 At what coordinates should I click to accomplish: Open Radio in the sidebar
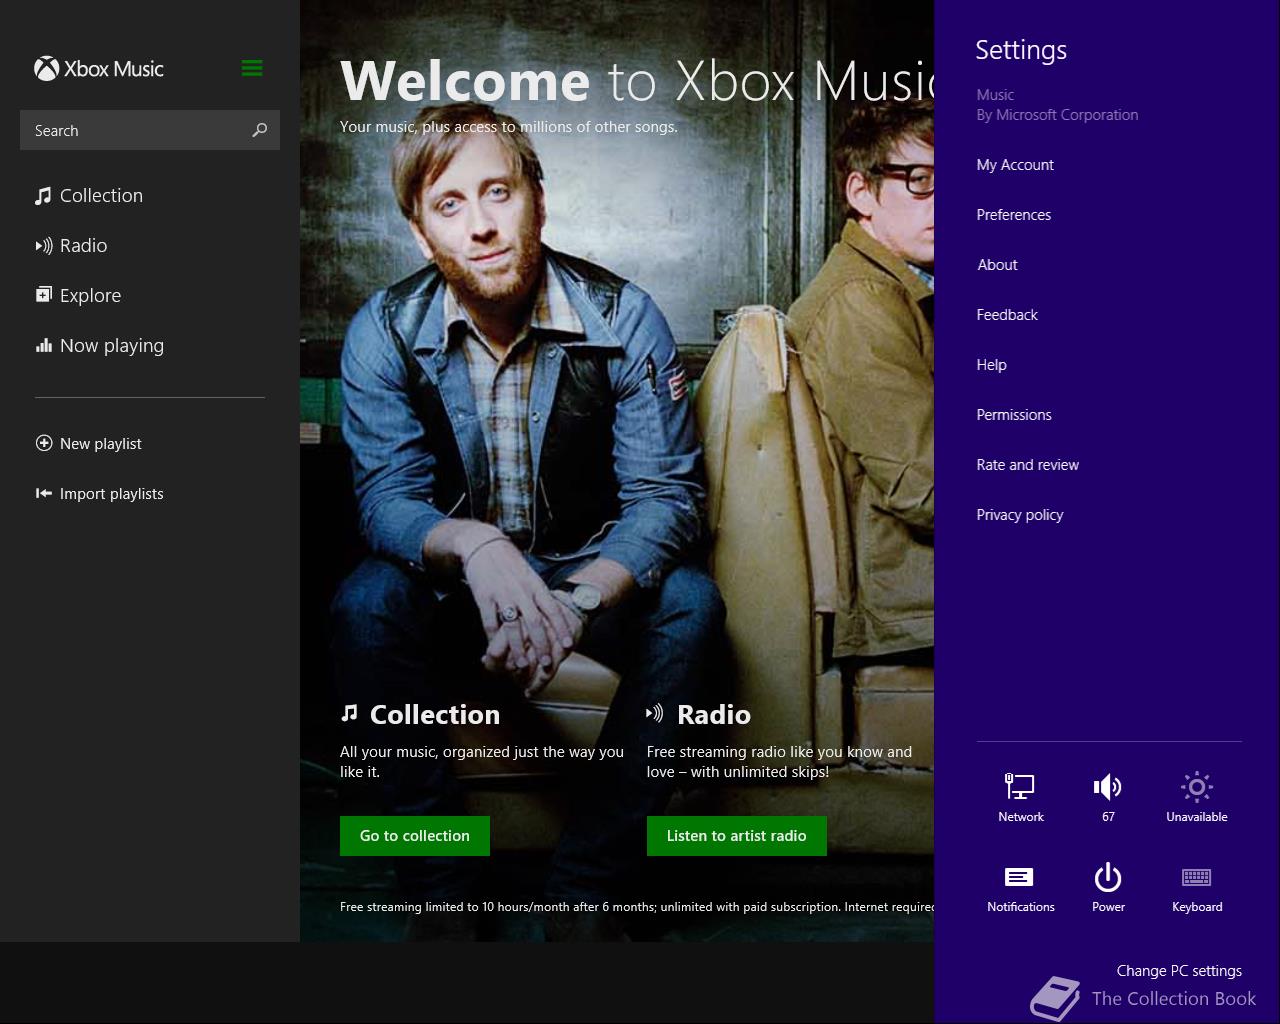coord(83,245)
